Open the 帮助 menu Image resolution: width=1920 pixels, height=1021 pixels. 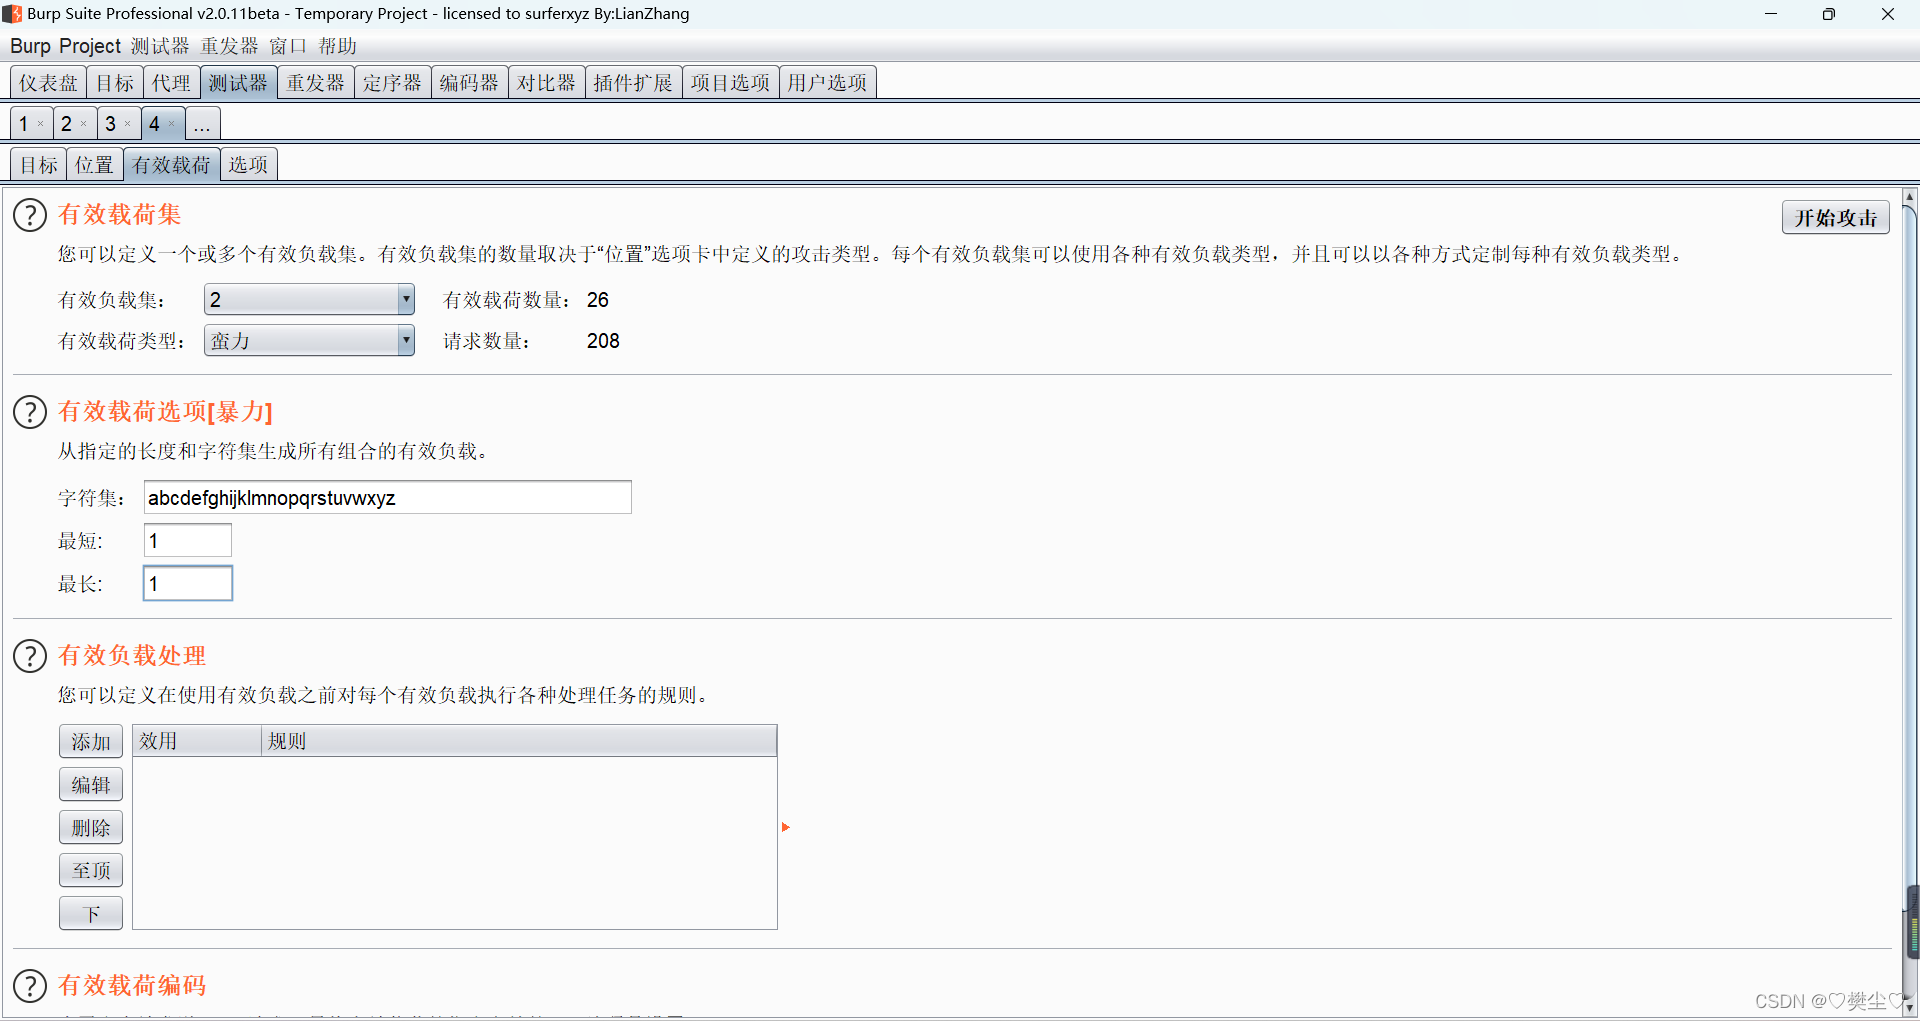click(338, 46)
